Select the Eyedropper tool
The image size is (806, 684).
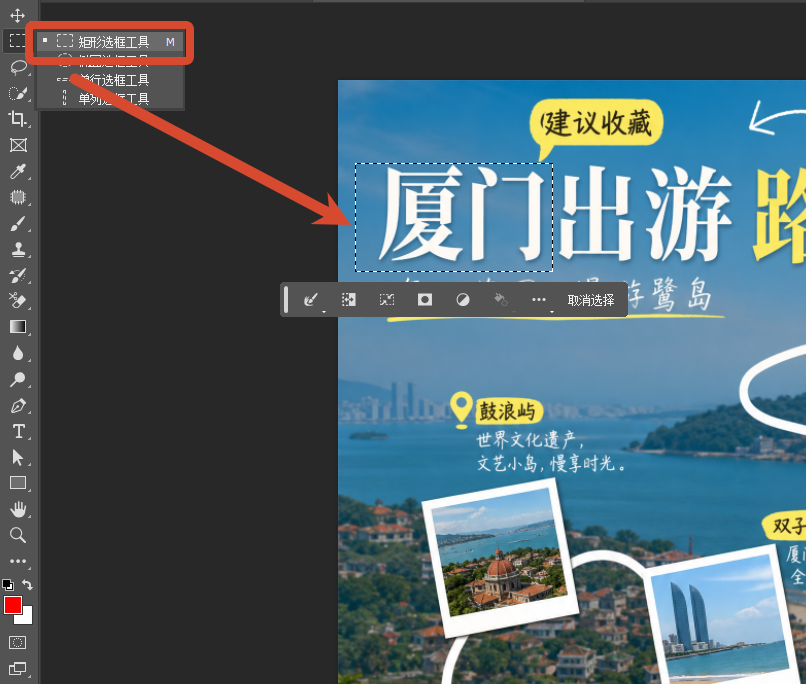point(18,171)
